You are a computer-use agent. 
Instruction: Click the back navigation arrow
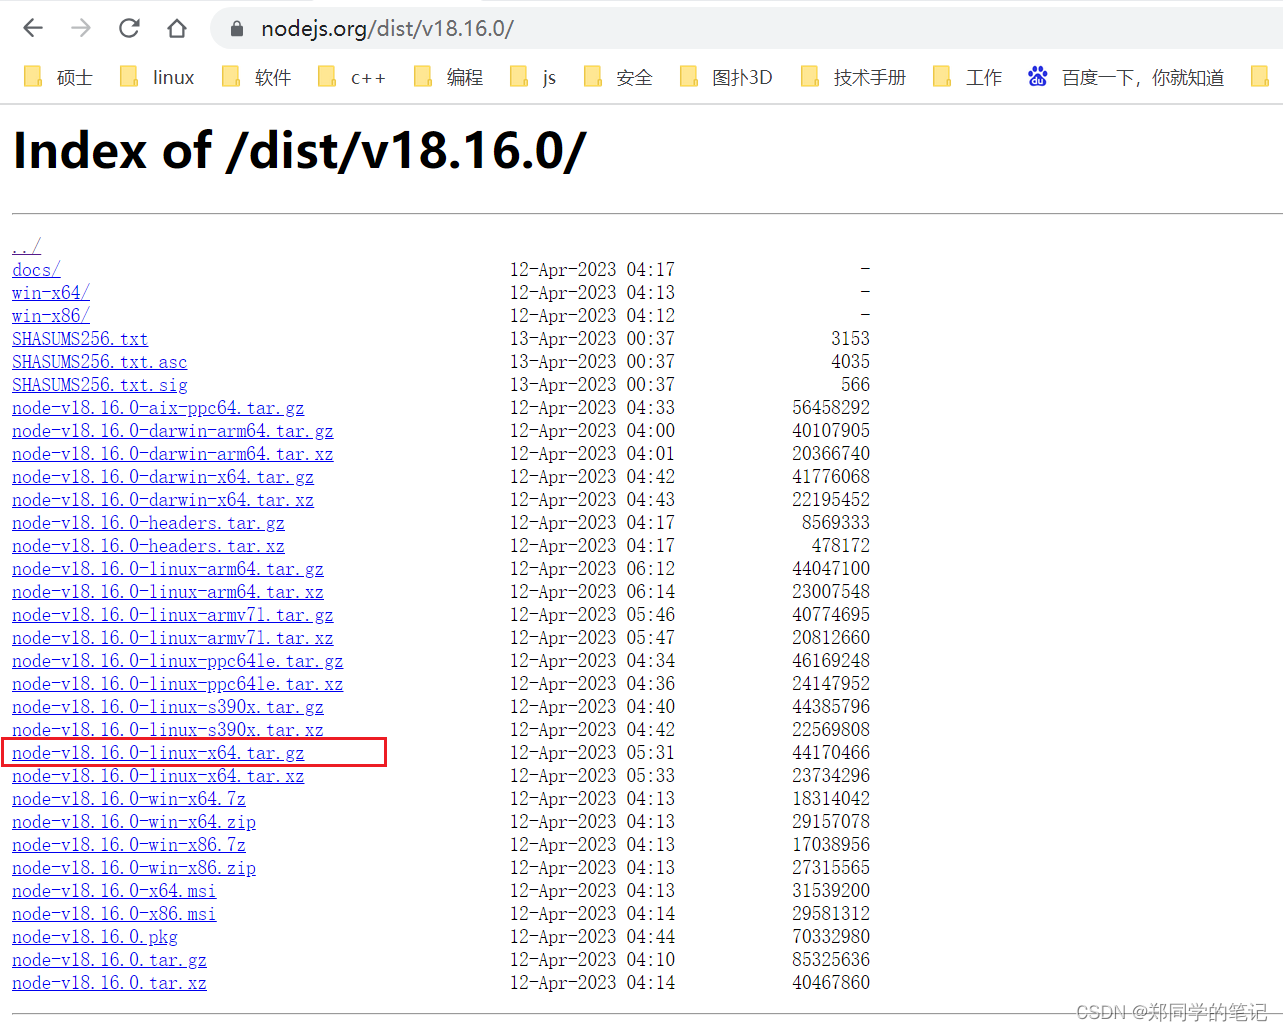(32, 28)
